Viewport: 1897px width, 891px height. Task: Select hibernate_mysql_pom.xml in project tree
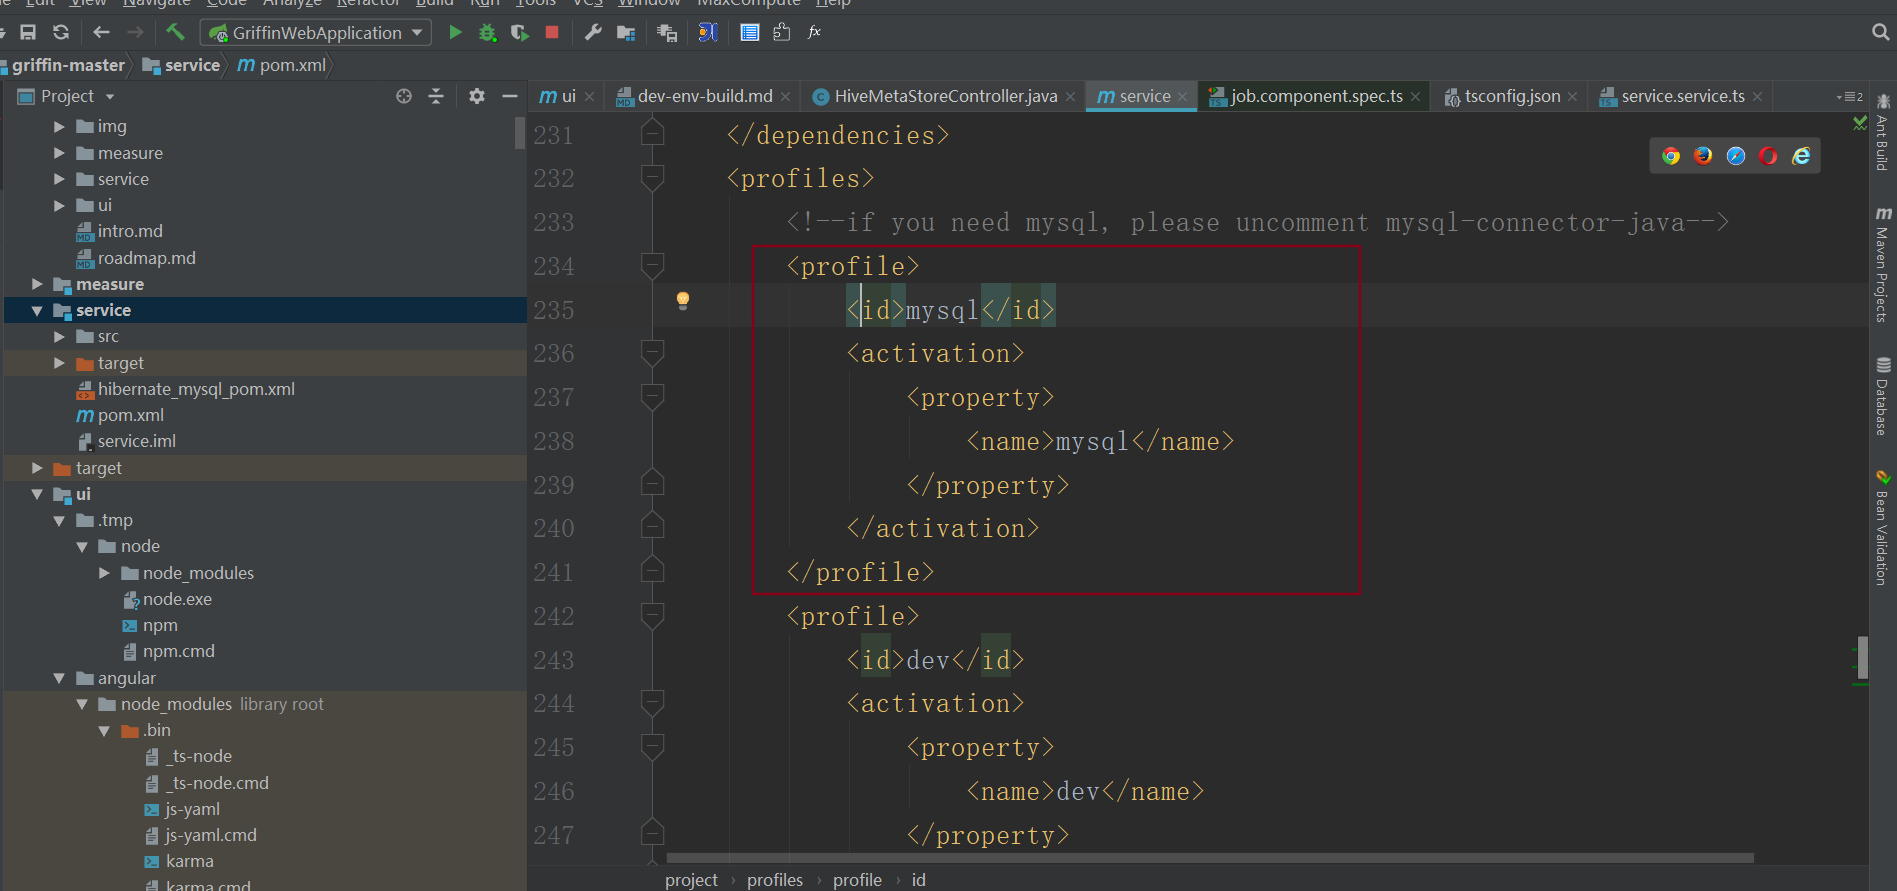[196, 389]
